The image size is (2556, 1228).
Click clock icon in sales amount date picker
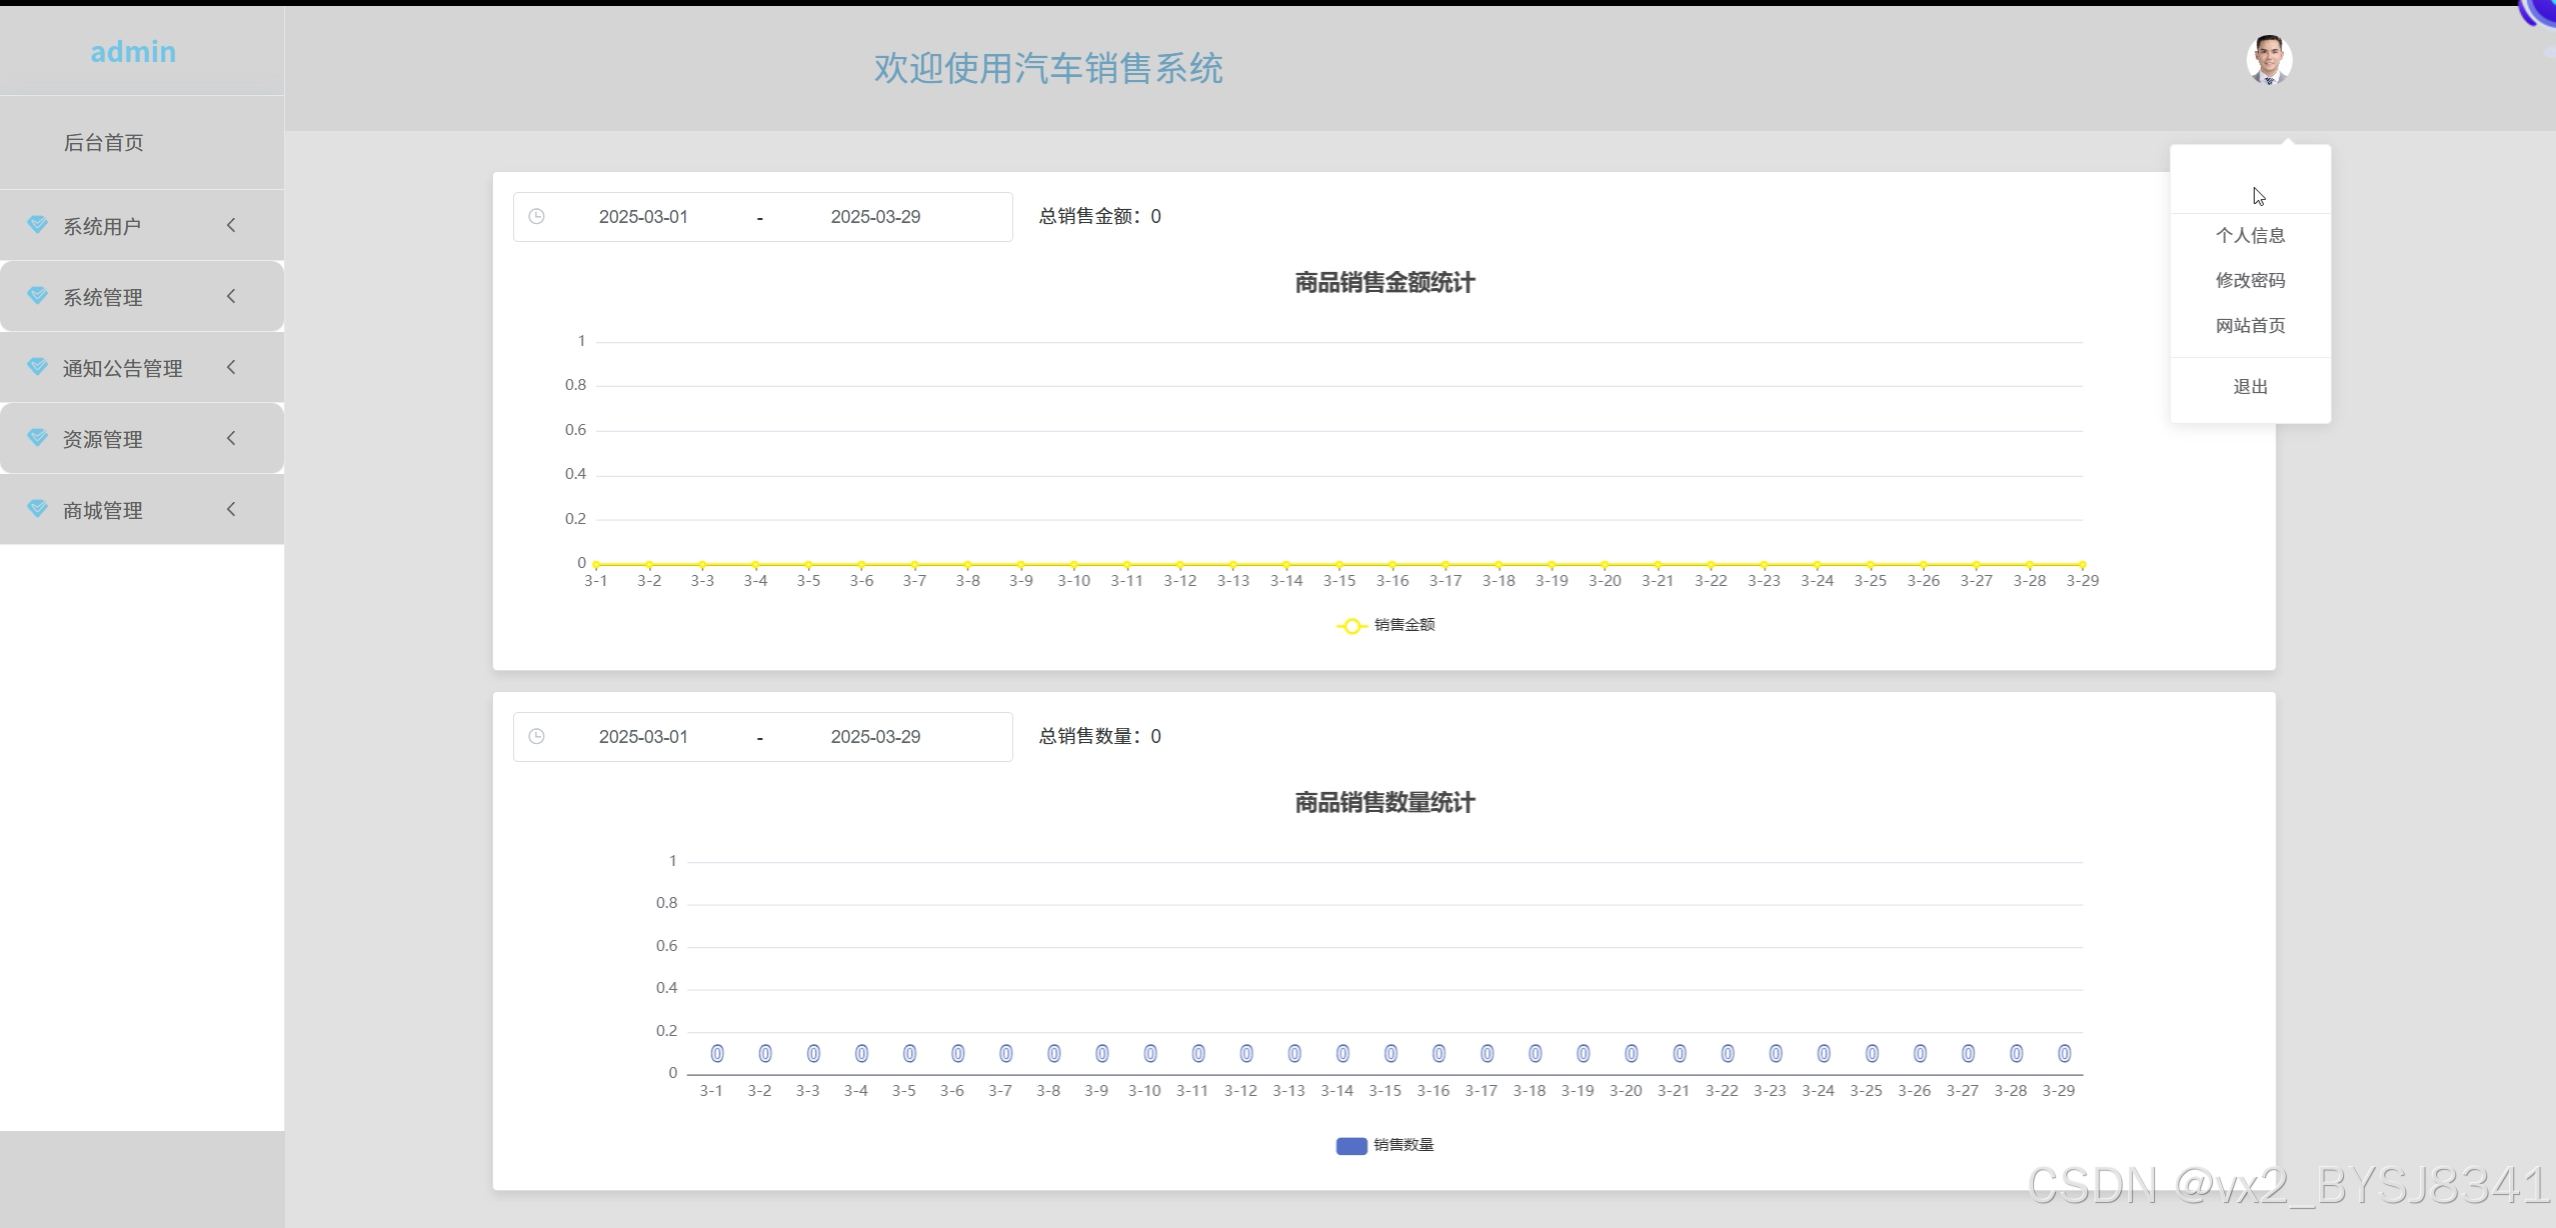(537, 216)
